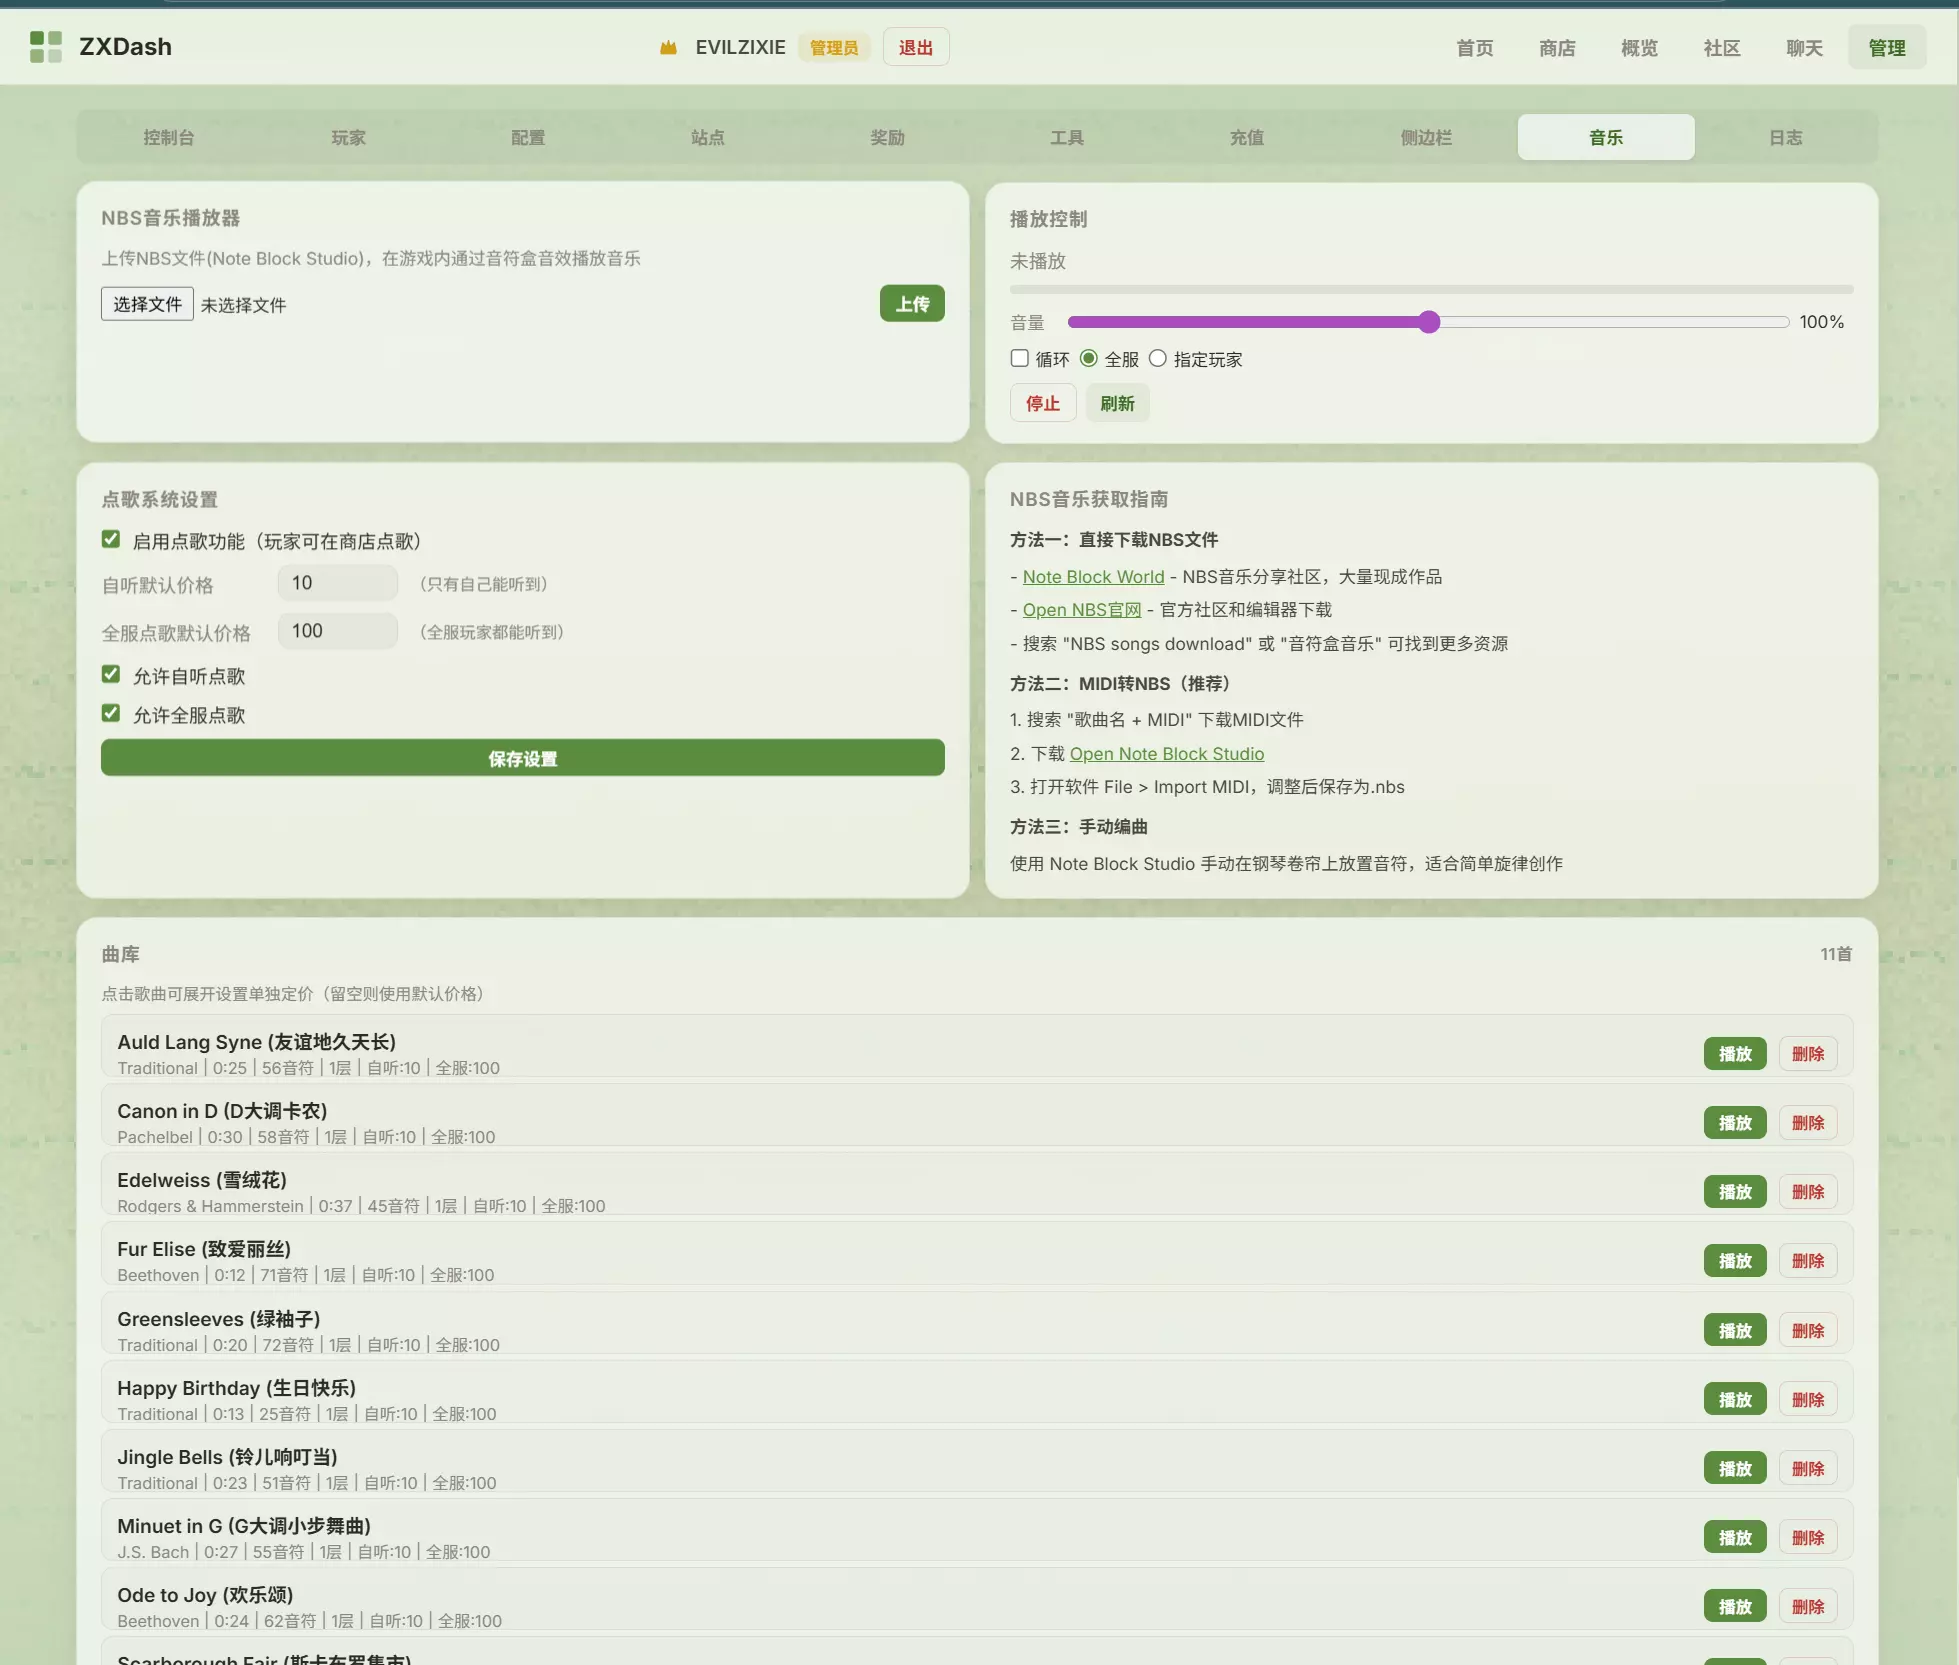Click the 全服点歌默认价格 input field
The image size is (1959, 1665).
click(338, 631)
